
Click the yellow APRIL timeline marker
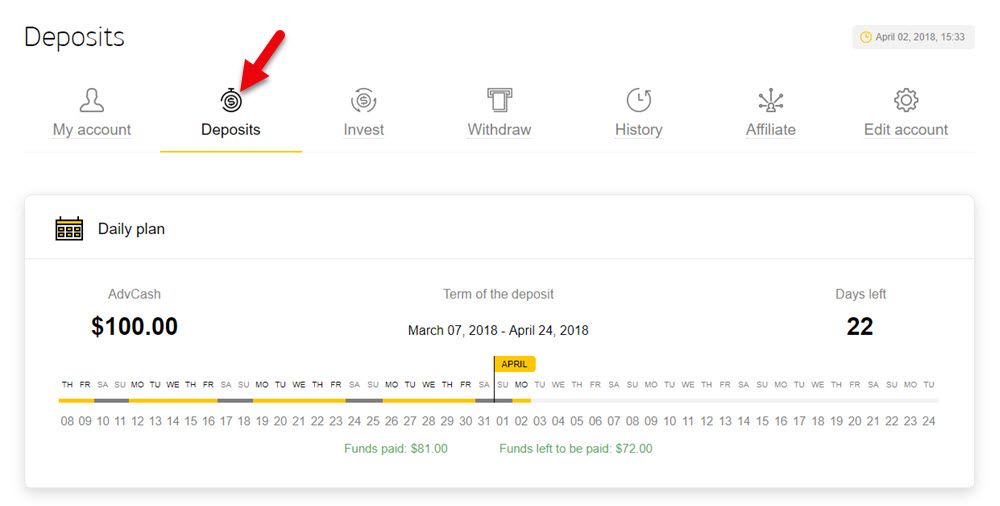coord(515,364)
